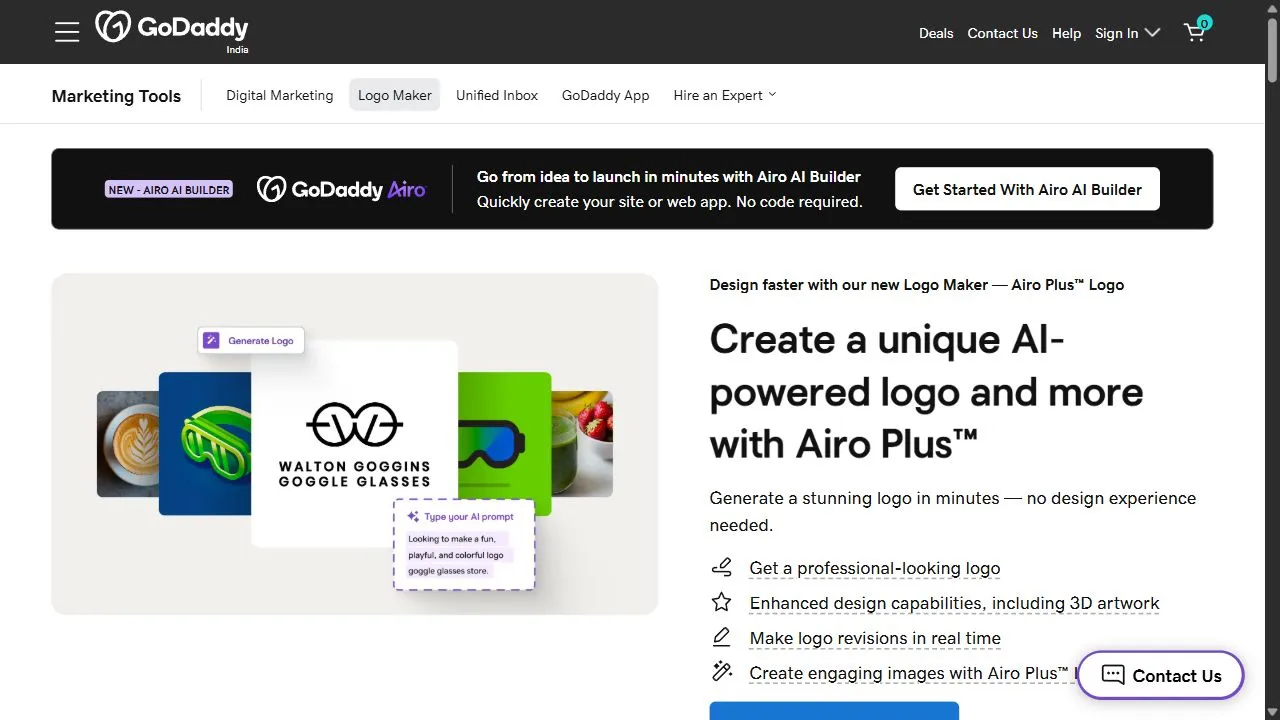
Task: Click the chat bubble Contact Us icon
Action: (x=1113, y=675)
